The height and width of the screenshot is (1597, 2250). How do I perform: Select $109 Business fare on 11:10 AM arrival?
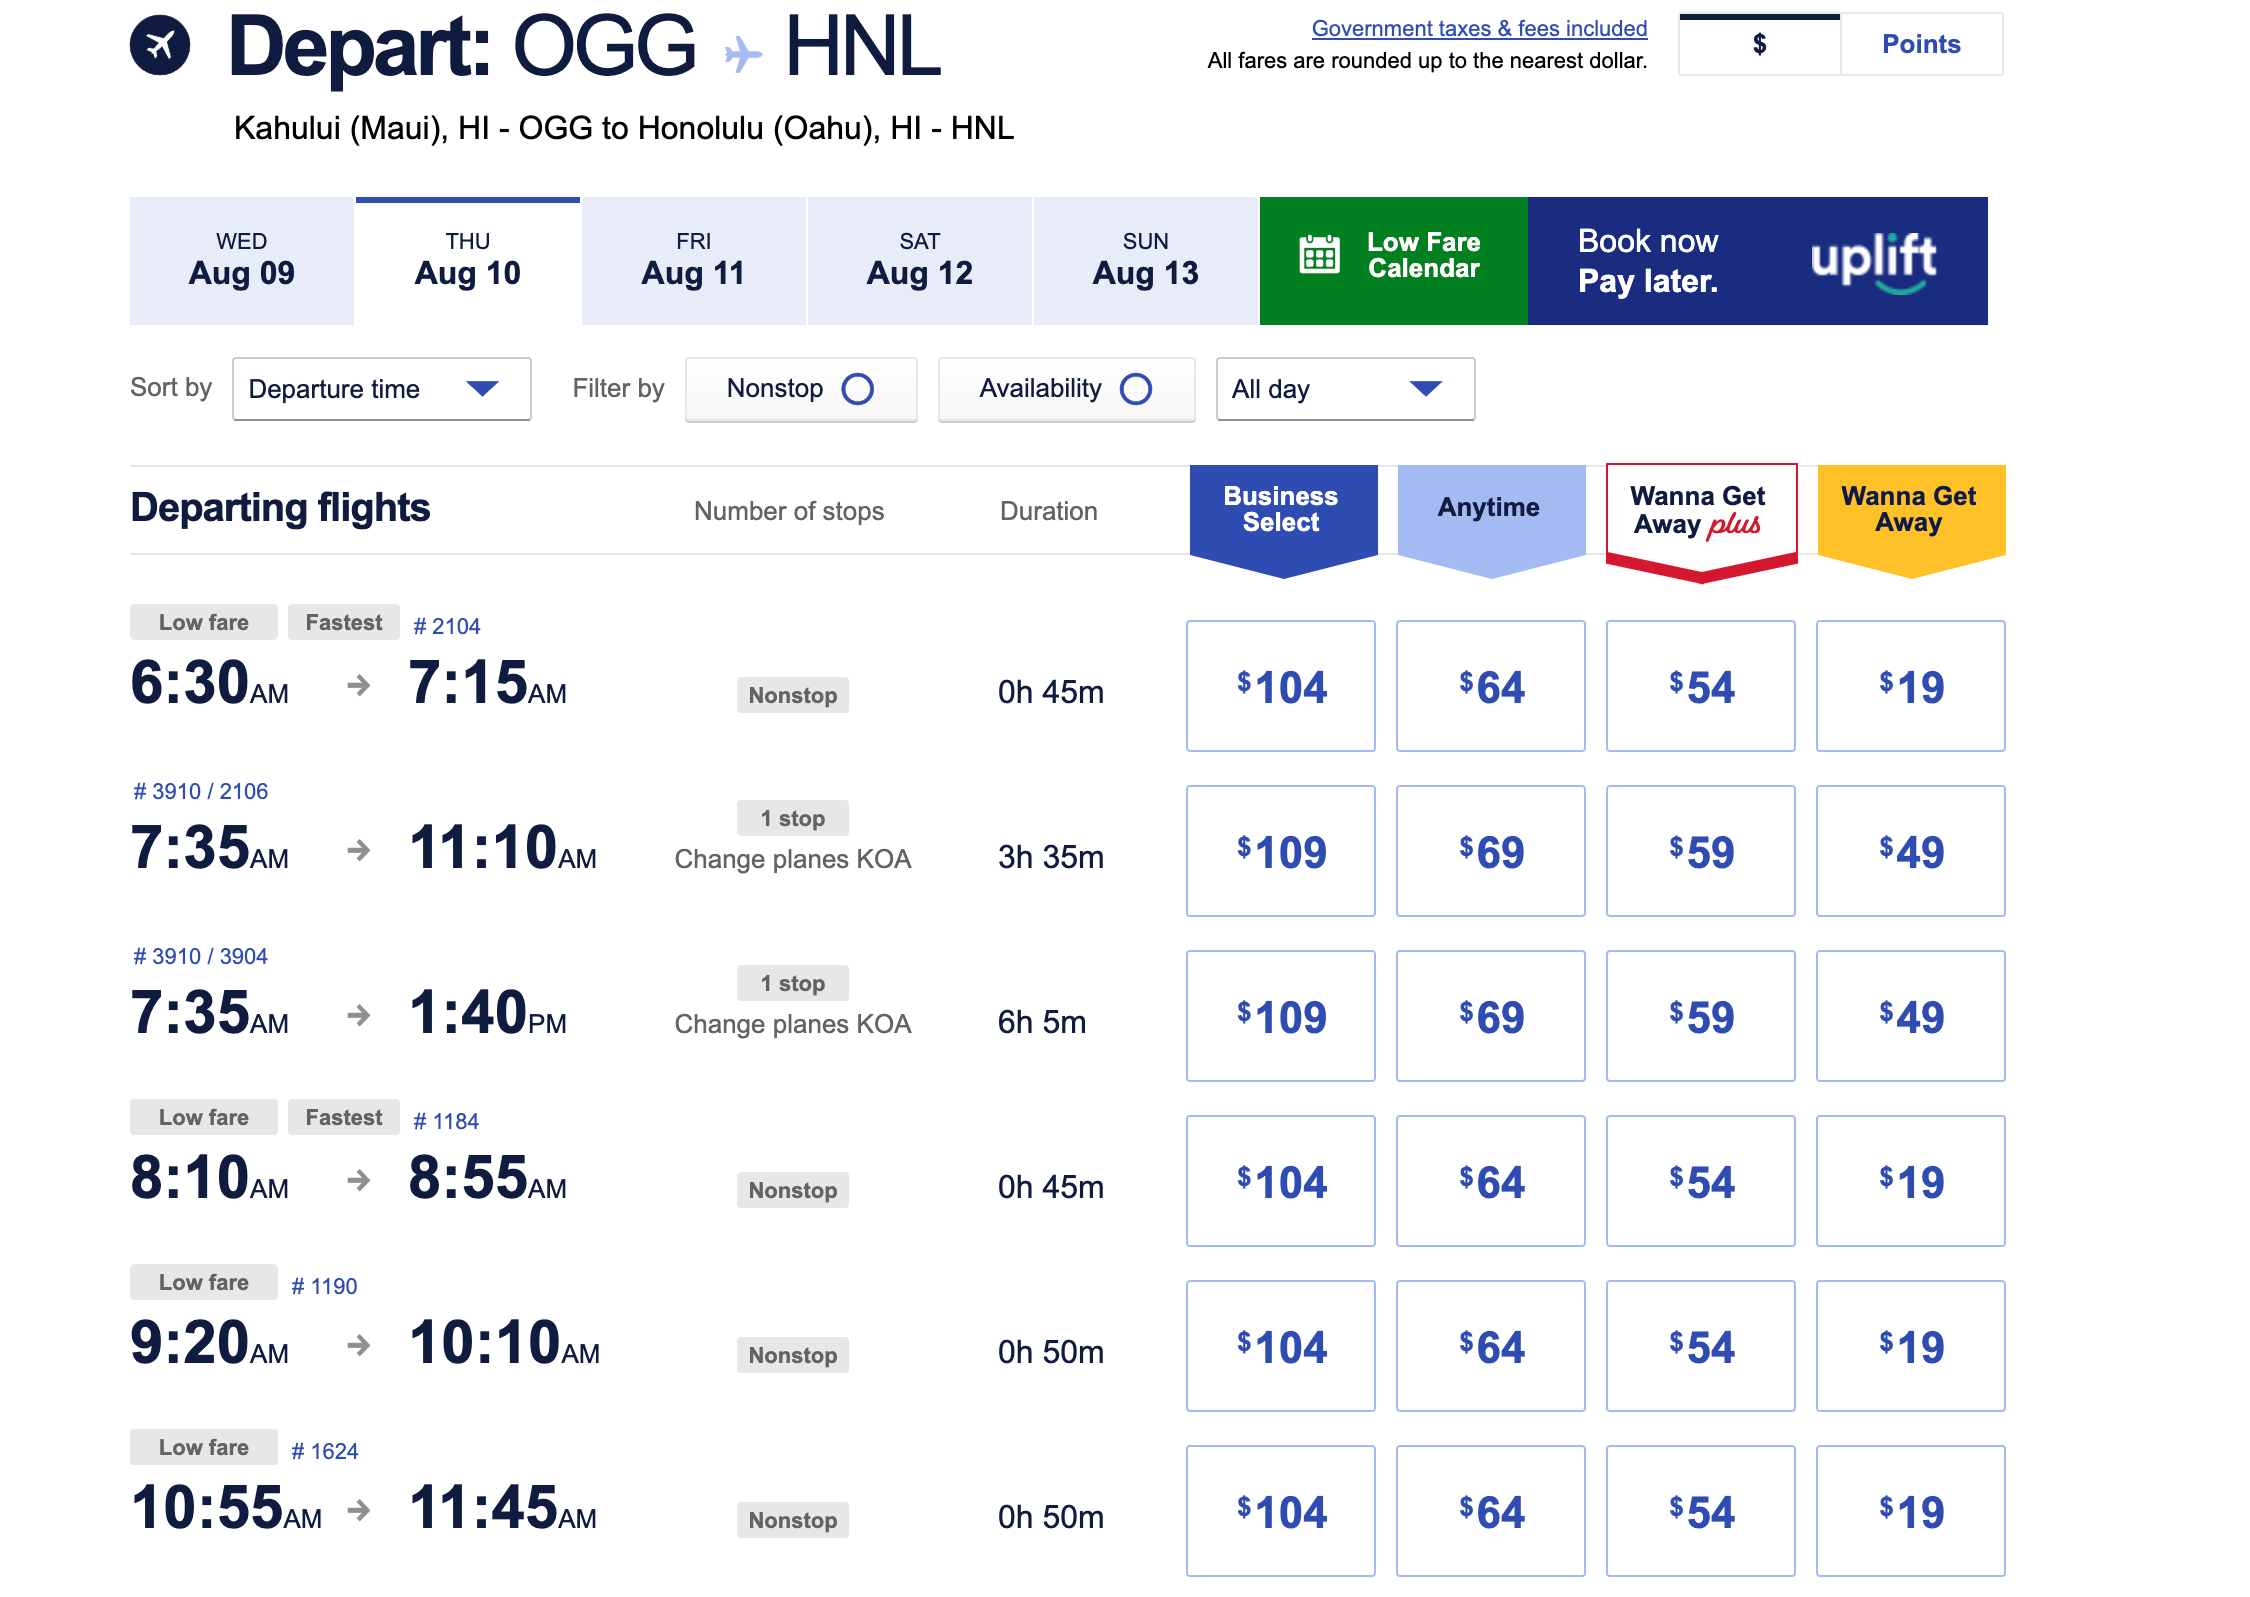coord(1281,851)
